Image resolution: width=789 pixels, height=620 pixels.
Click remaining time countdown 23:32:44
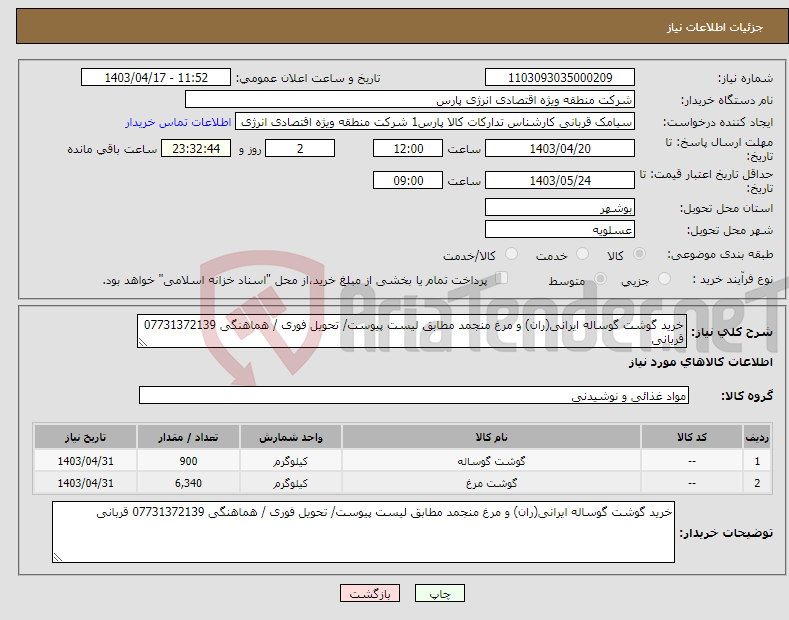click(196, 148)
